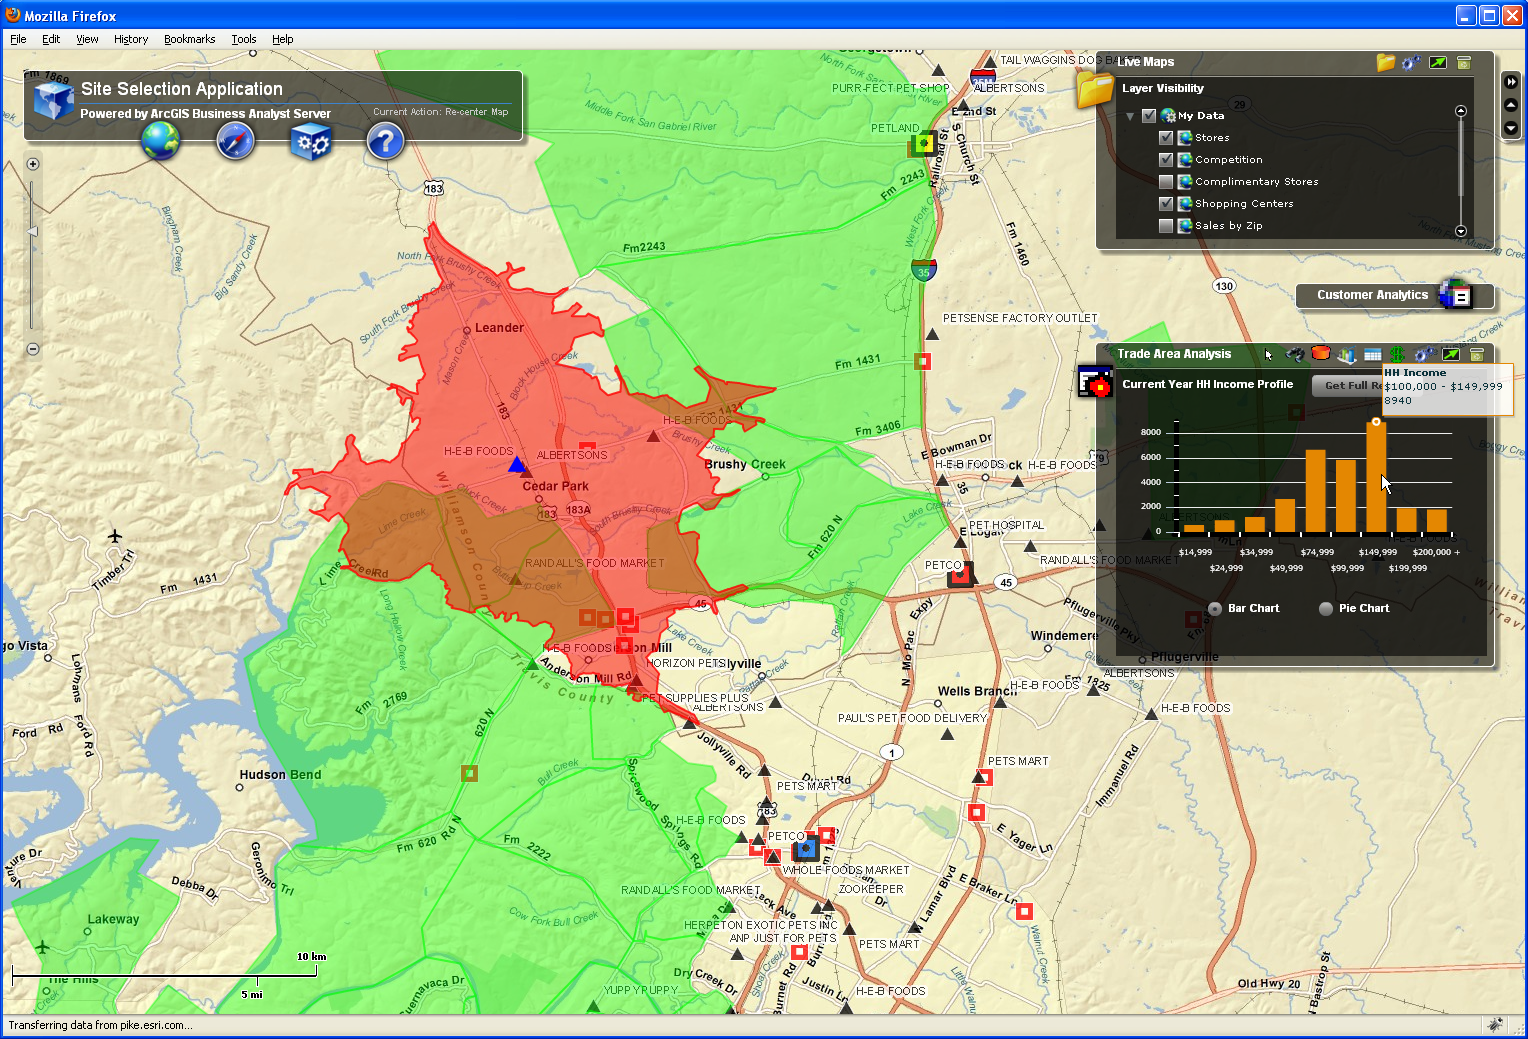Click the green arrow icon in Live Maps
This screenshot has width=1528, height=1039.
click(1438, 62)
